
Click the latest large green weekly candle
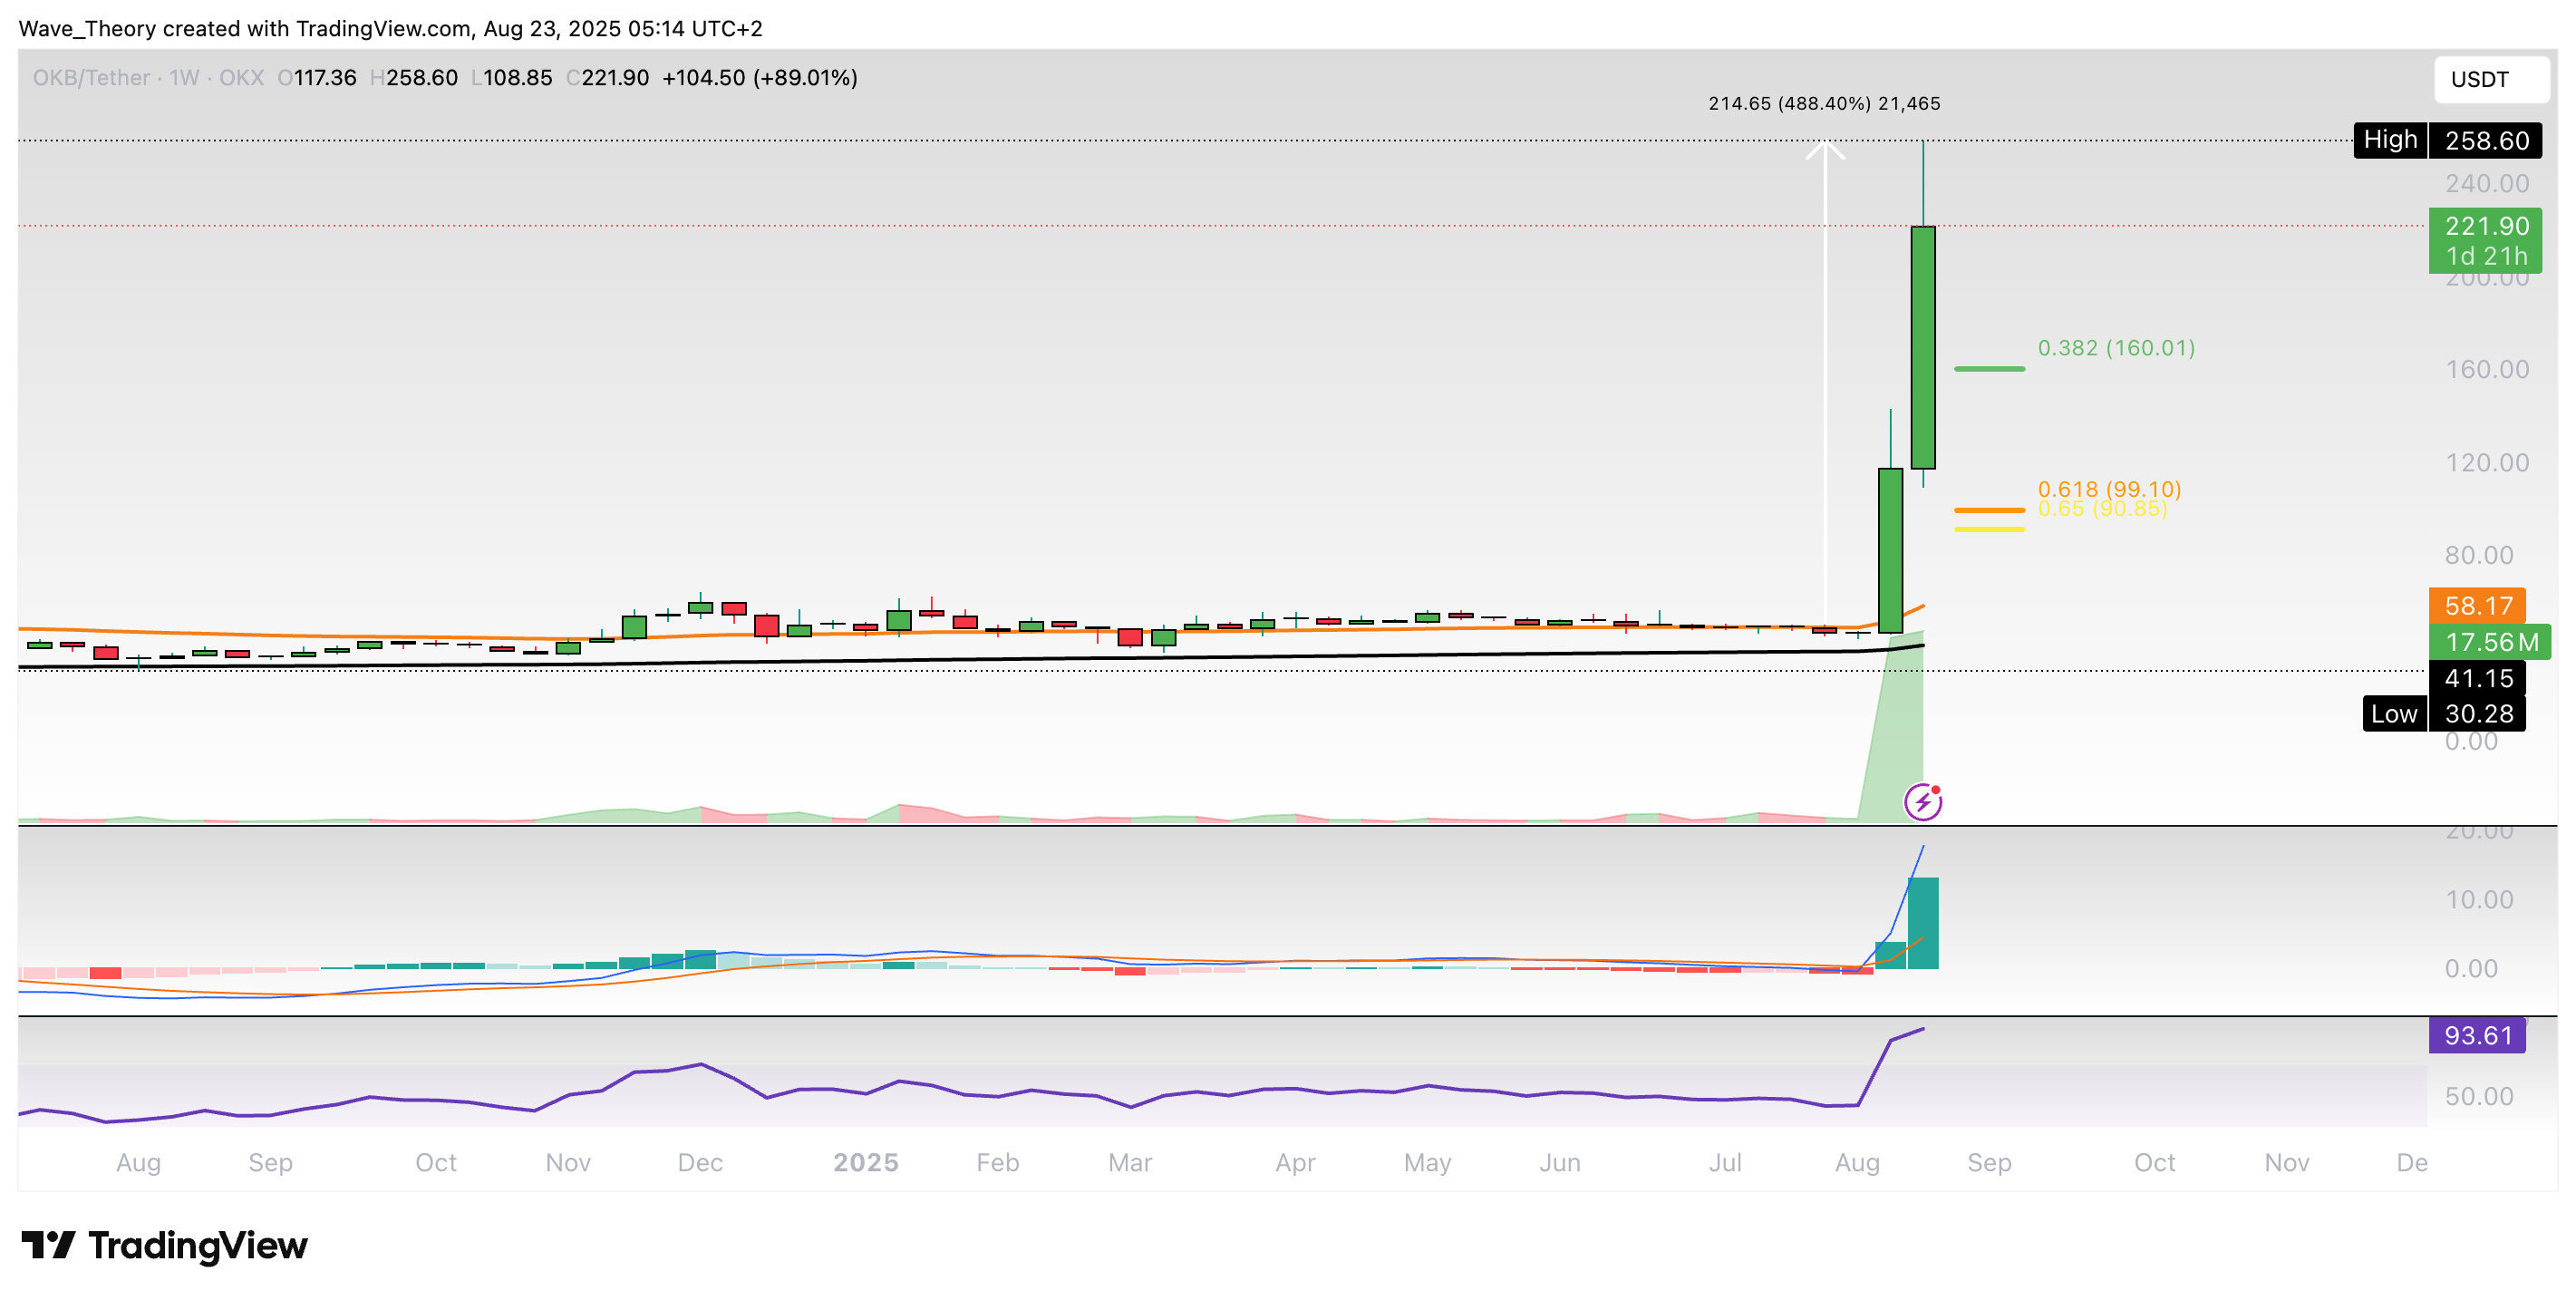click(x=1922, y=346)
